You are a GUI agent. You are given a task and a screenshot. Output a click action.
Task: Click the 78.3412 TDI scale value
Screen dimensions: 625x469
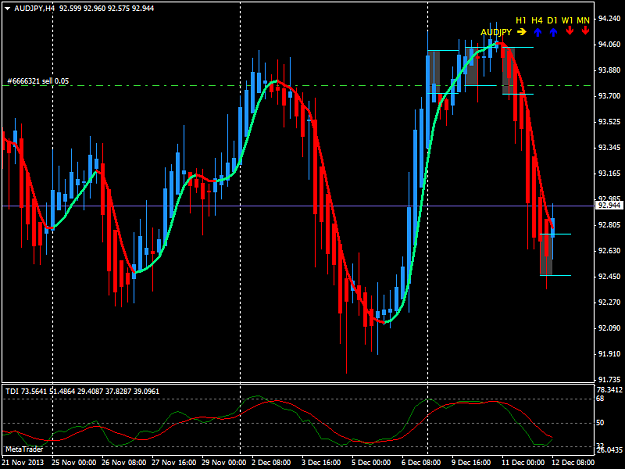[x=609, y=389]
